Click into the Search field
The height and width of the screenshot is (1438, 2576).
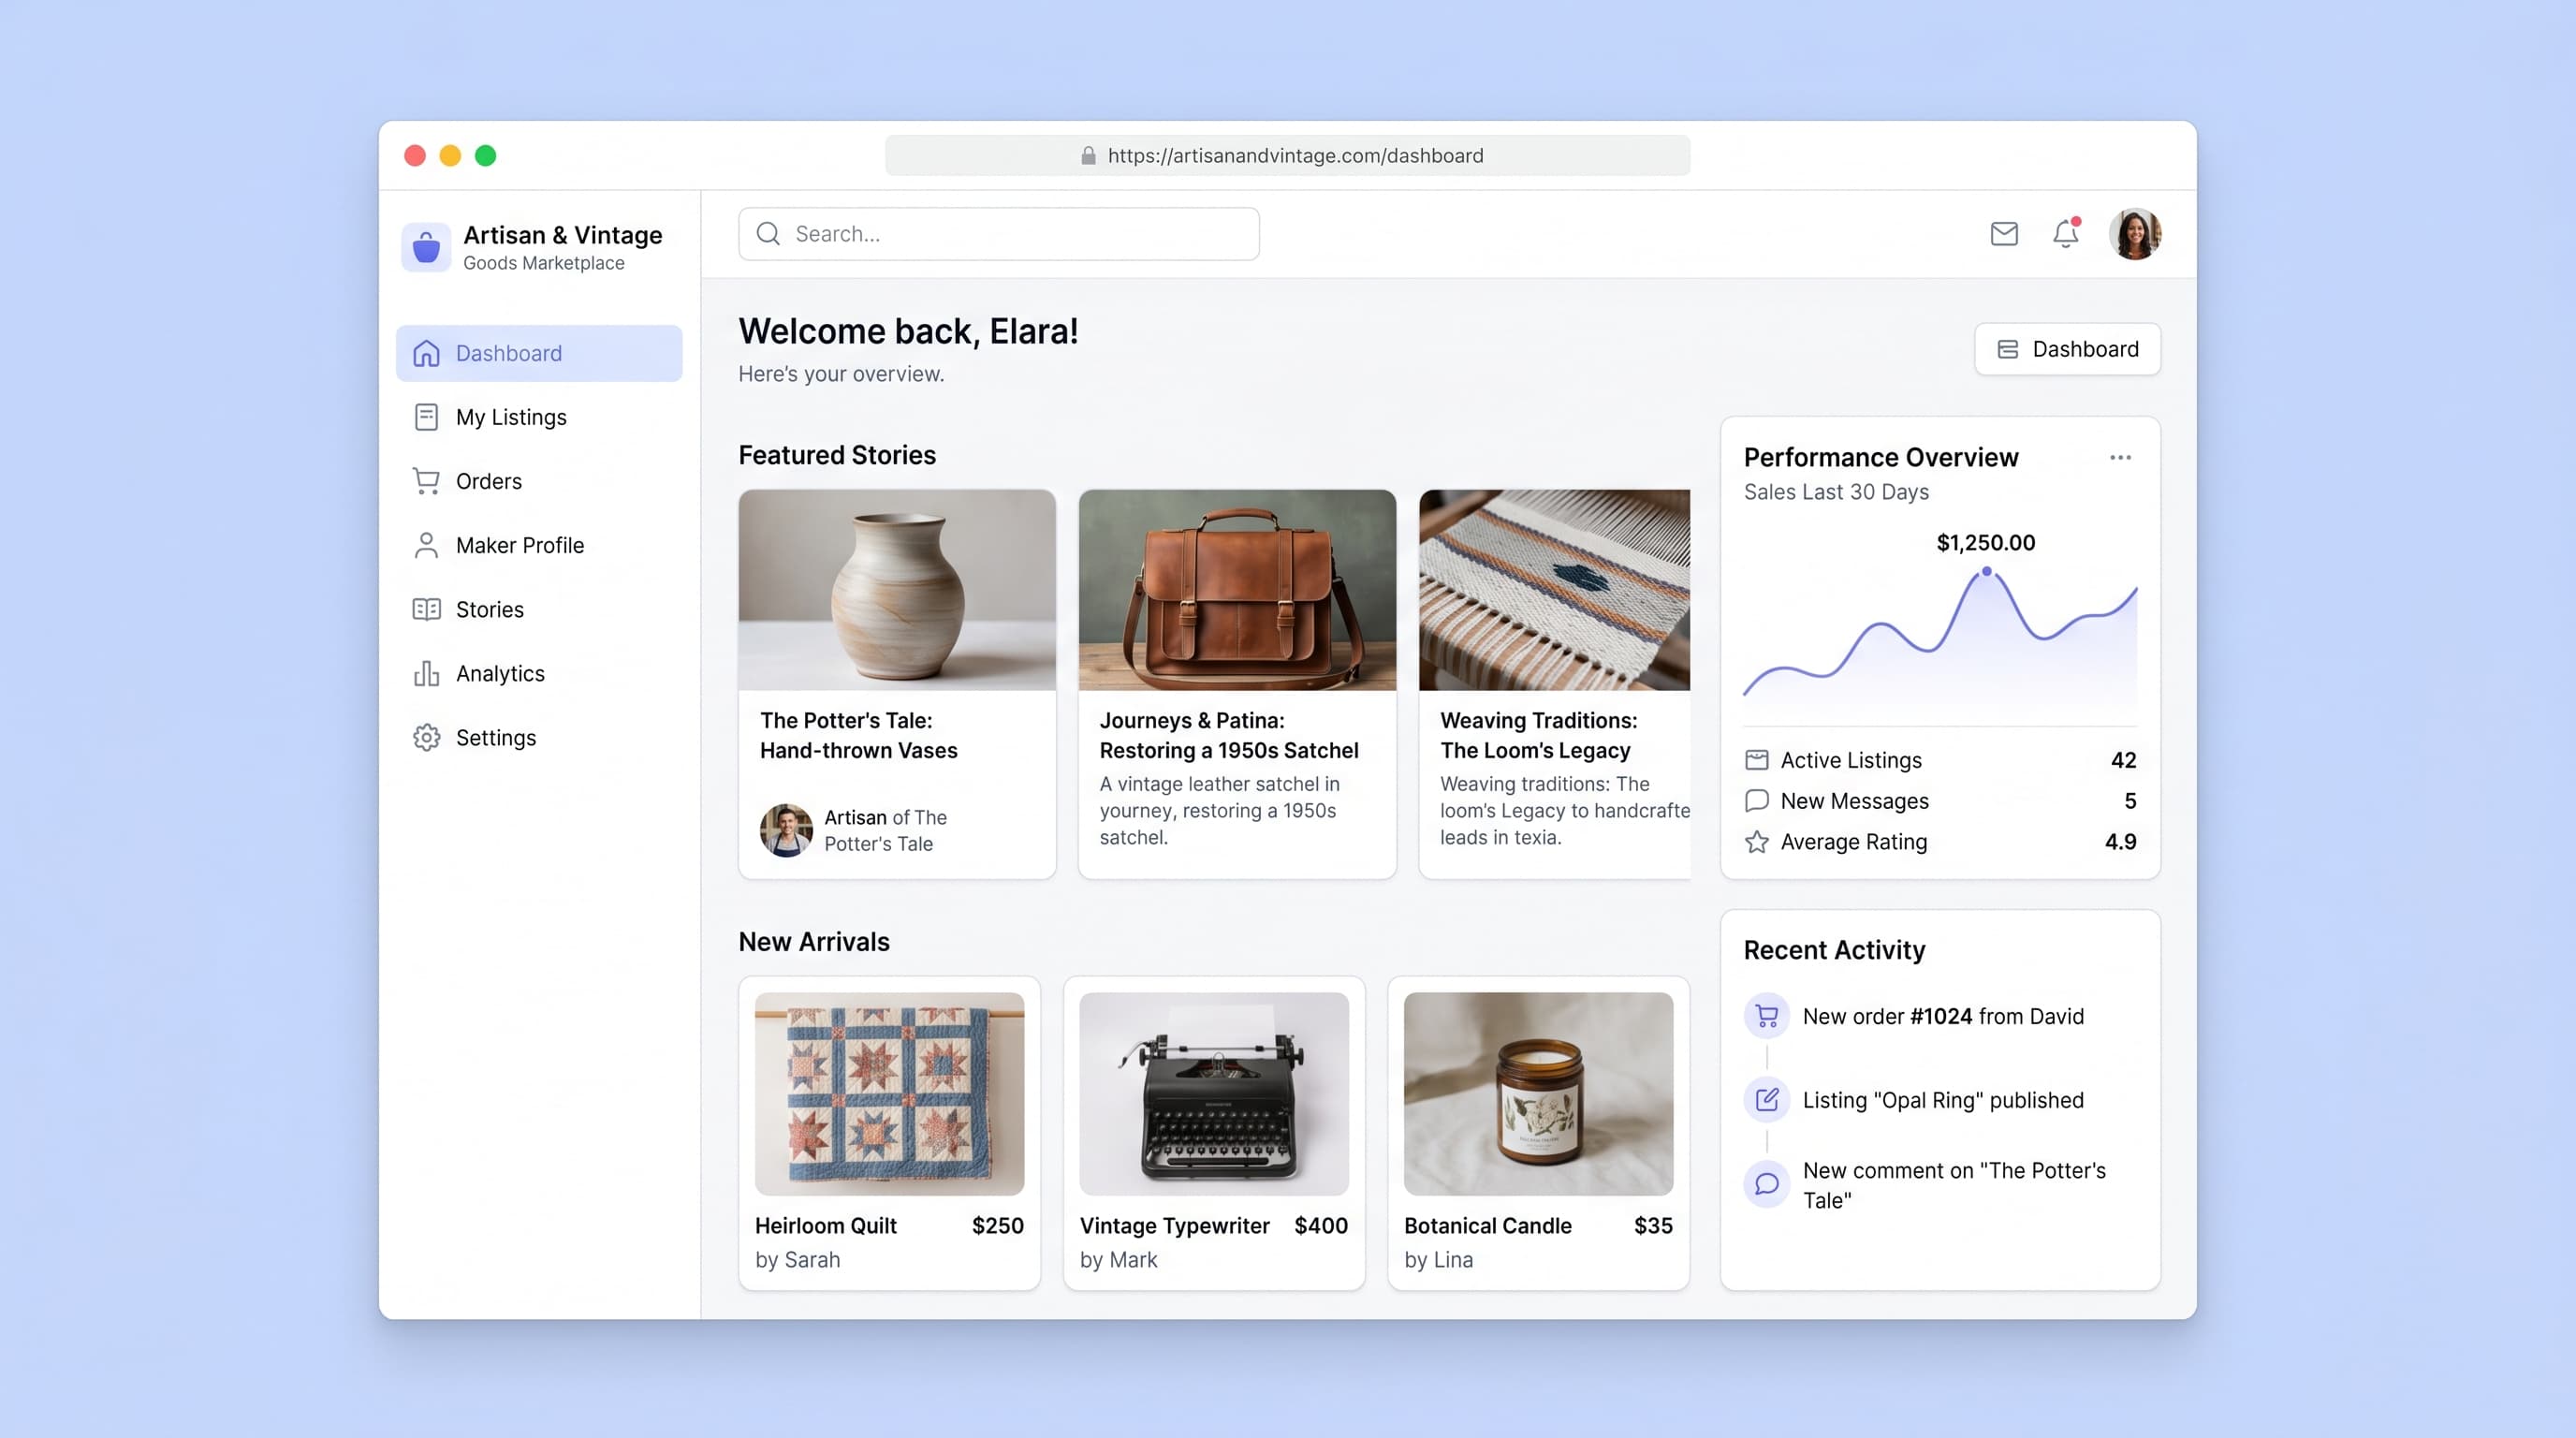click(x=998, y=234)
